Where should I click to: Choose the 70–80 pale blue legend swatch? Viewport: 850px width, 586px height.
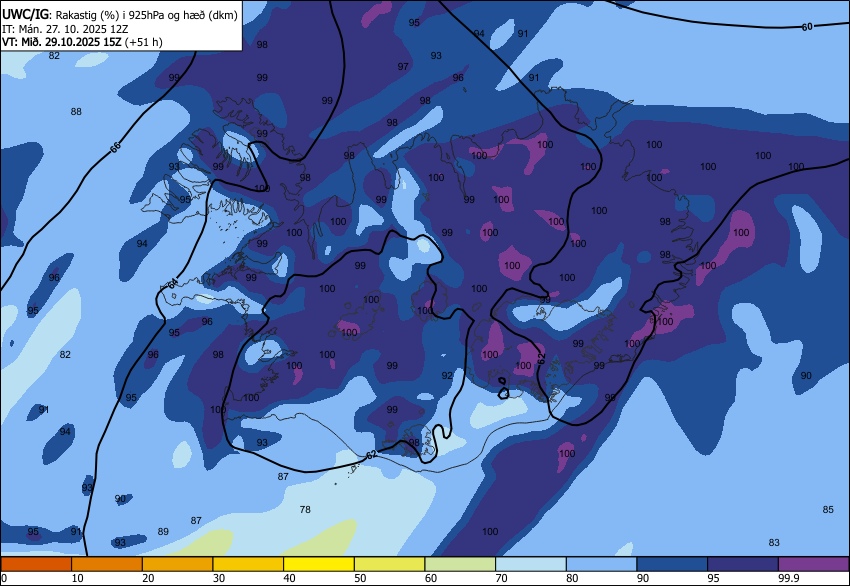tap(531, 564)
